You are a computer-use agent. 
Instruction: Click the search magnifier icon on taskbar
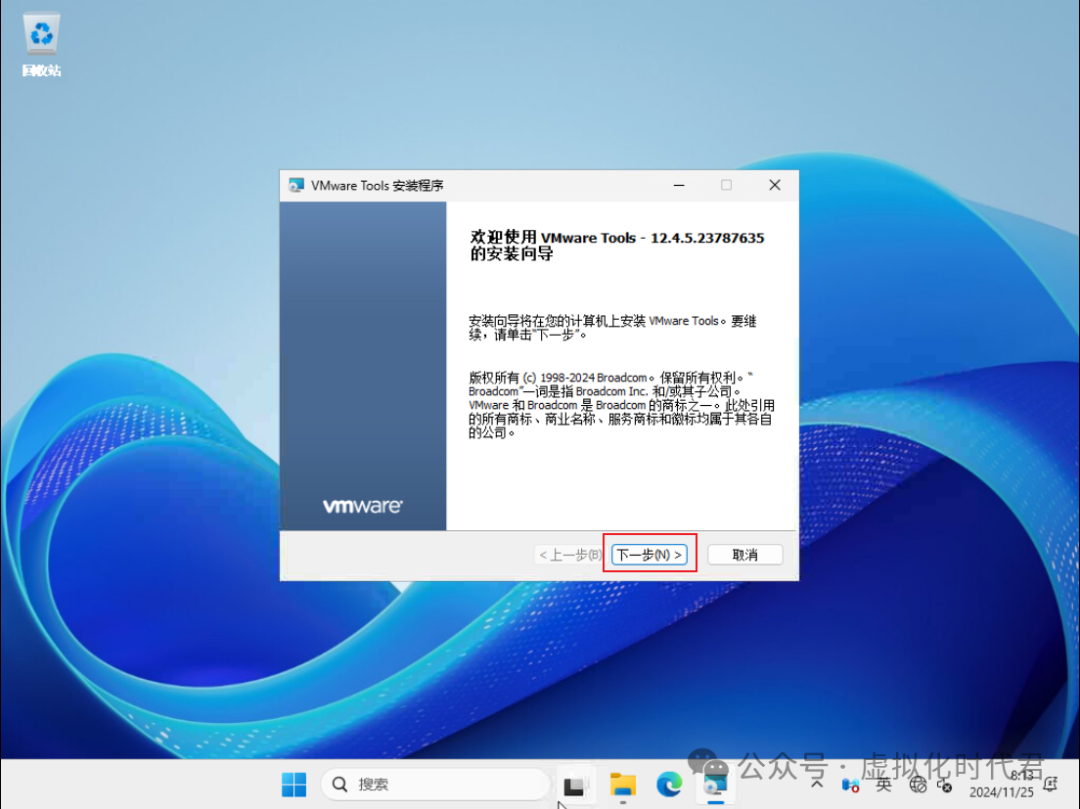(x=341, y=784)
